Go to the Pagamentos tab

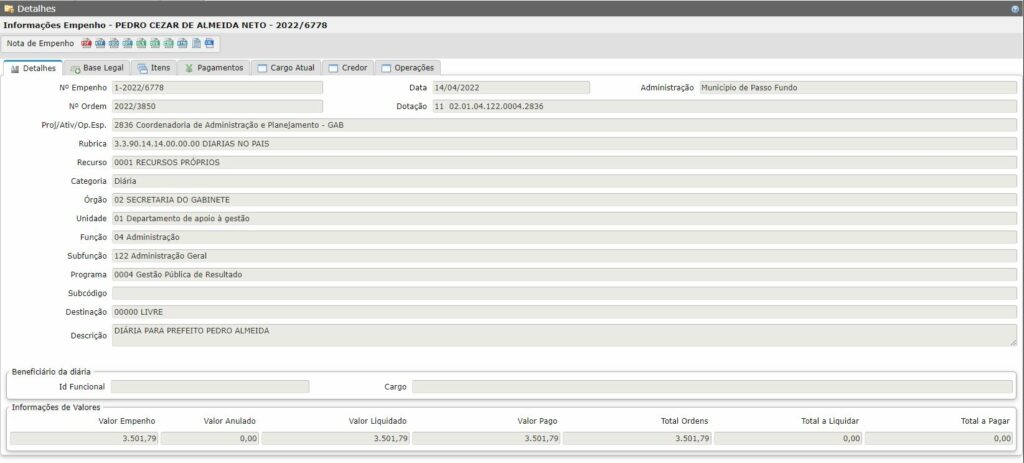(x=214, y=68)
